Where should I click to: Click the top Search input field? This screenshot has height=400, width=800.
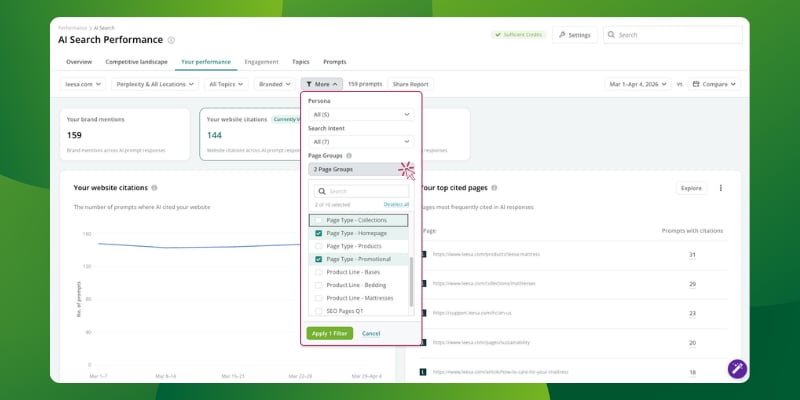click(673, 35)
